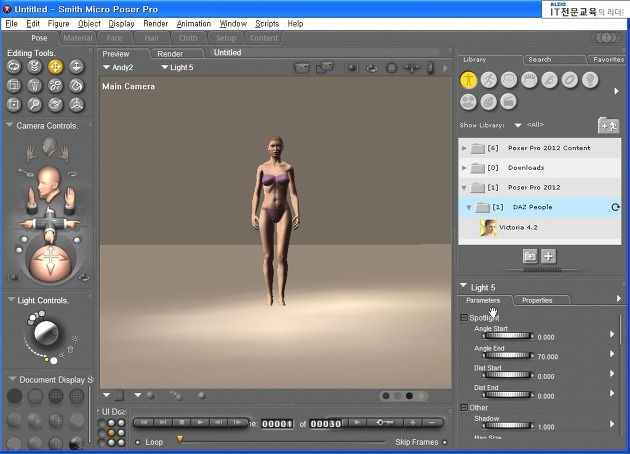The width and height of the screenshot is (630, 454).
Task: Select the Taper editing tool
Action: pos(35,85)
